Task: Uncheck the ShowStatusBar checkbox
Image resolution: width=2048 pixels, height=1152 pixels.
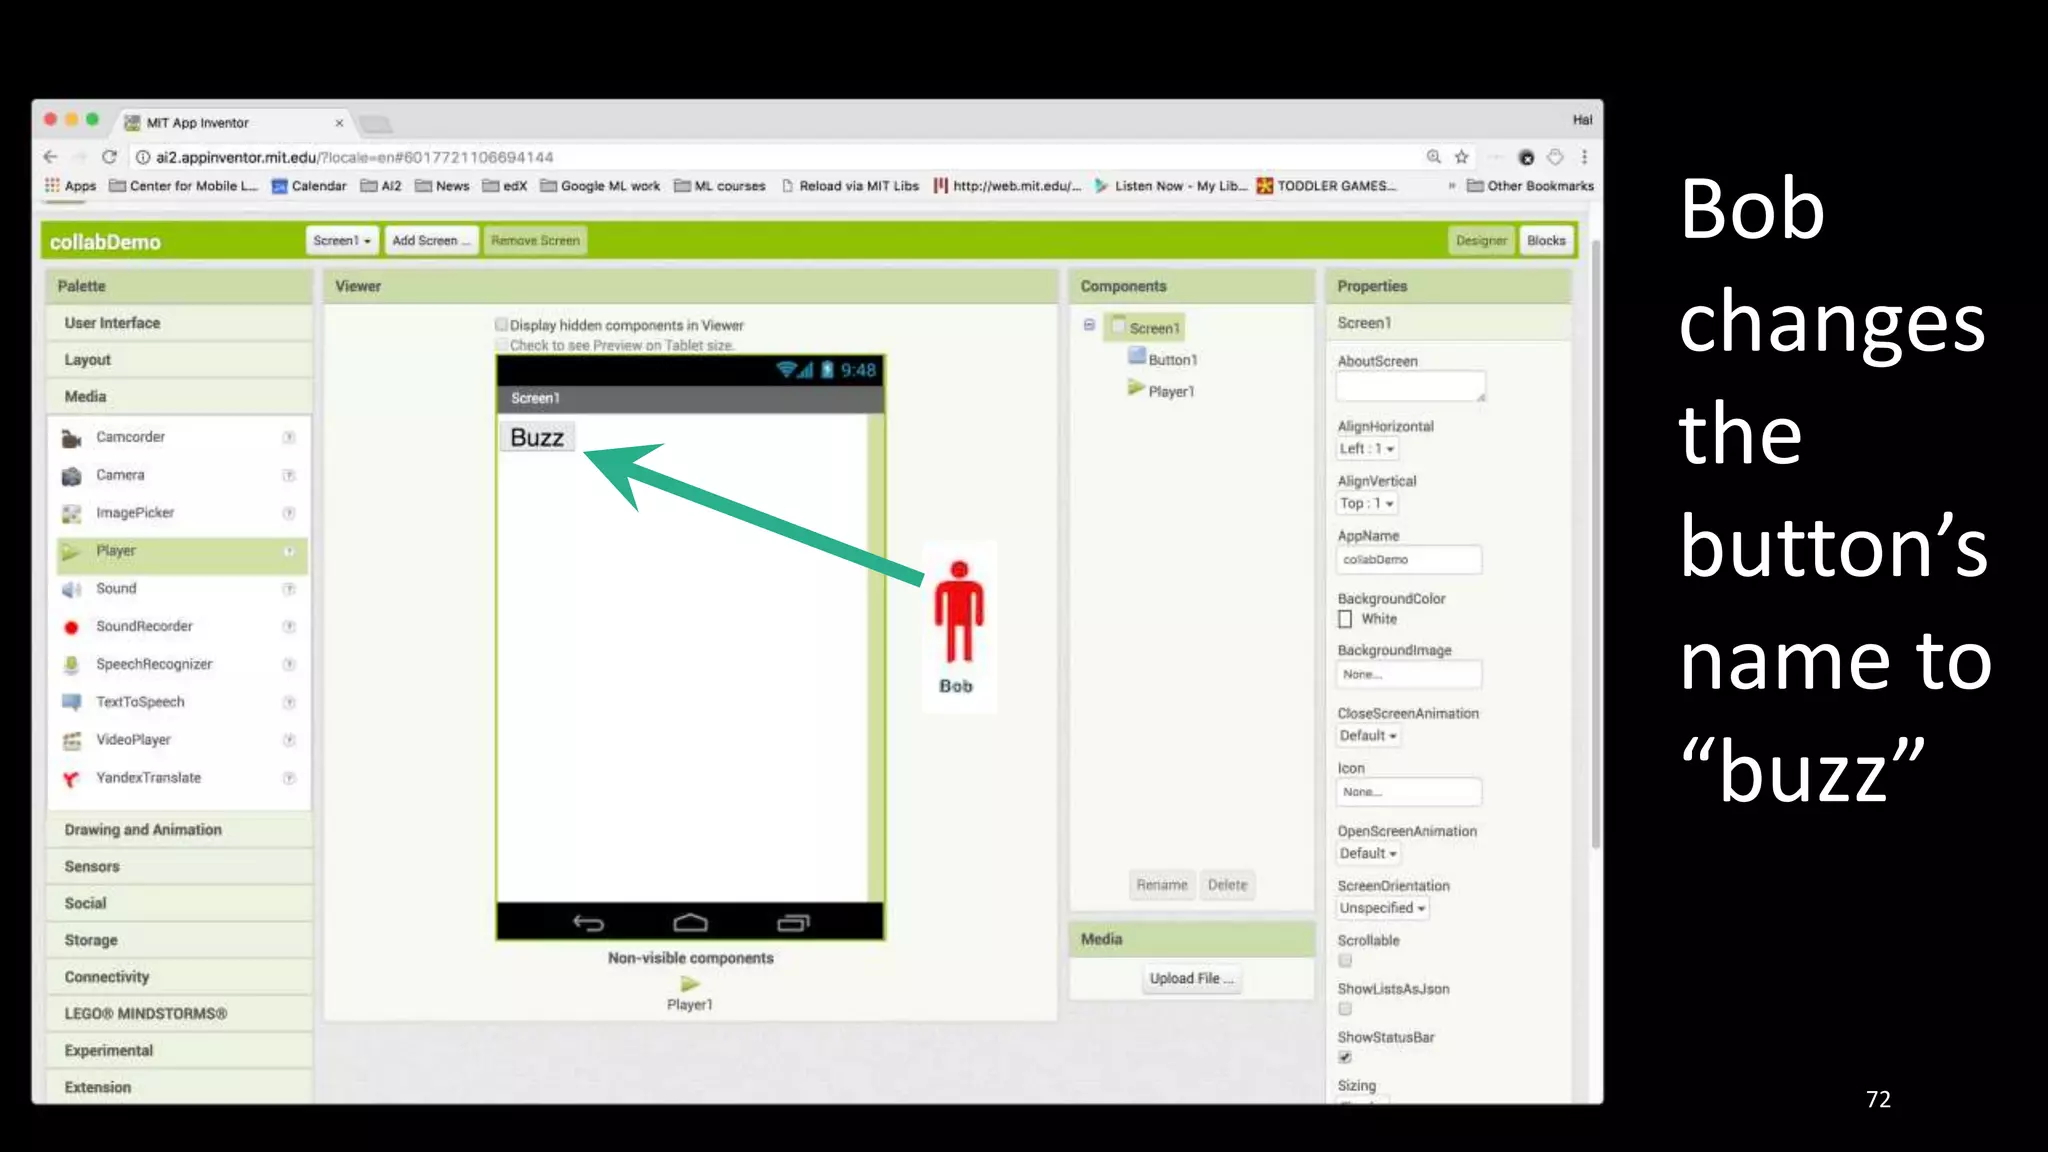Action: point(1345,1057)
